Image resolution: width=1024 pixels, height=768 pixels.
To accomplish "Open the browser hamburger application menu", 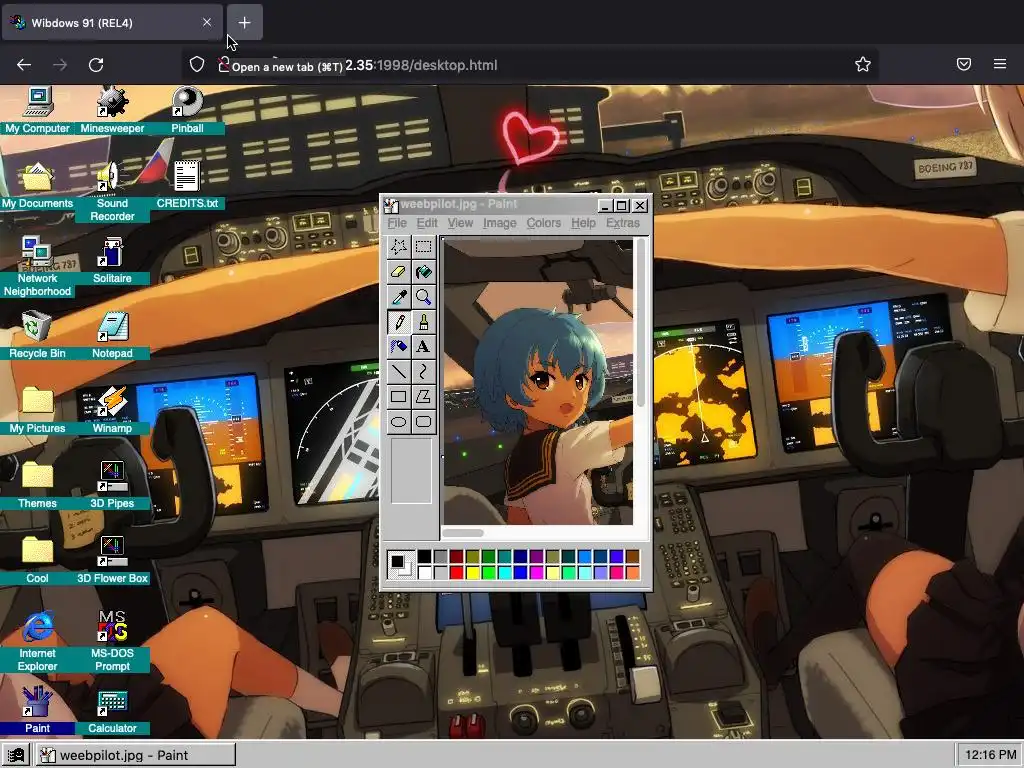I will point(1000,64).
